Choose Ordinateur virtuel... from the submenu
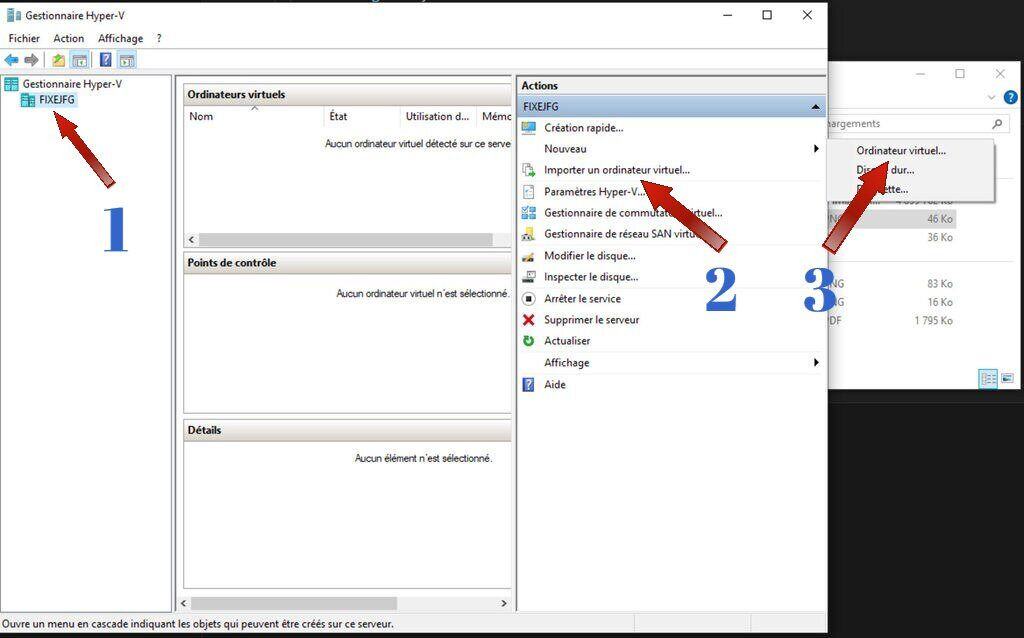1024x638 pixels. pos(901,150)
